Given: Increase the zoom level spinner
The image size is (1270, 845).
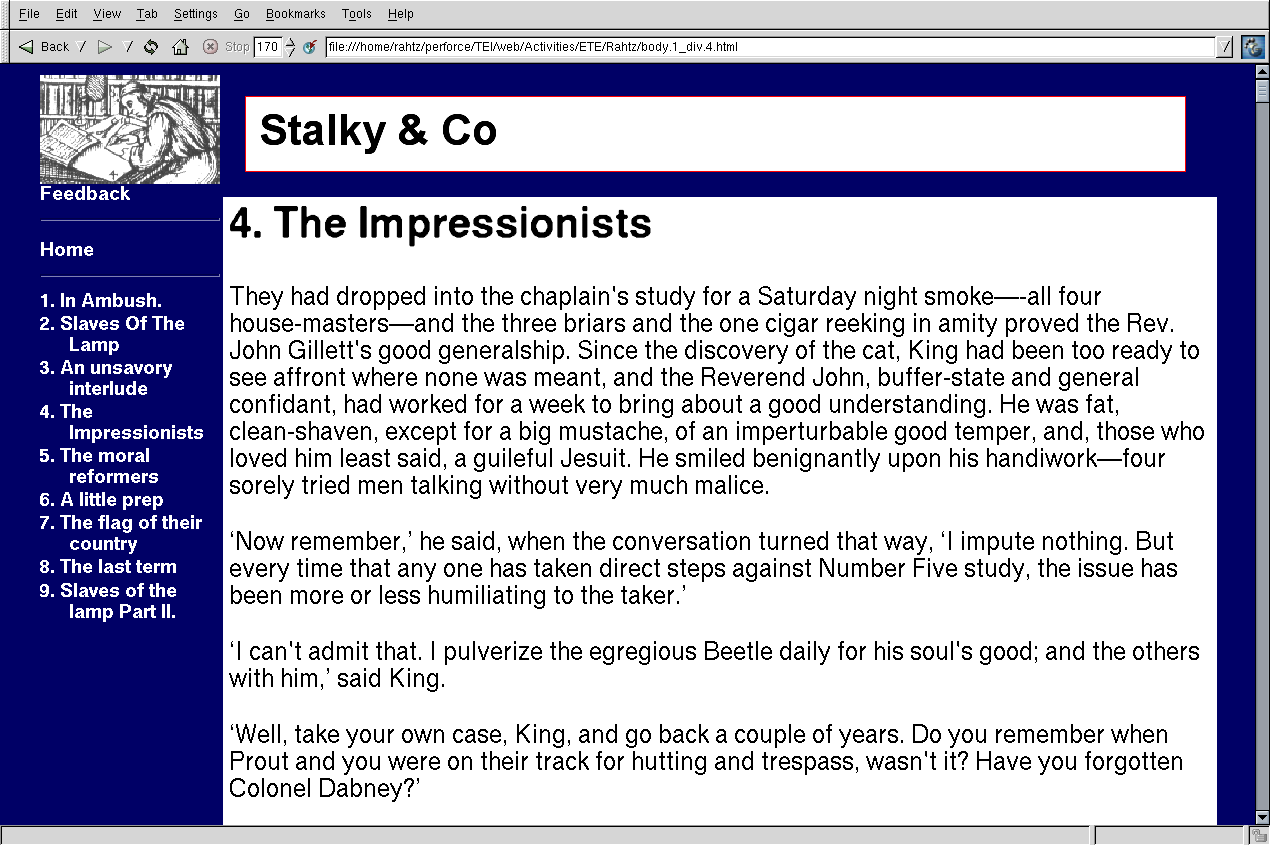Looking at the screenshot, I should [x=290, y=42].
